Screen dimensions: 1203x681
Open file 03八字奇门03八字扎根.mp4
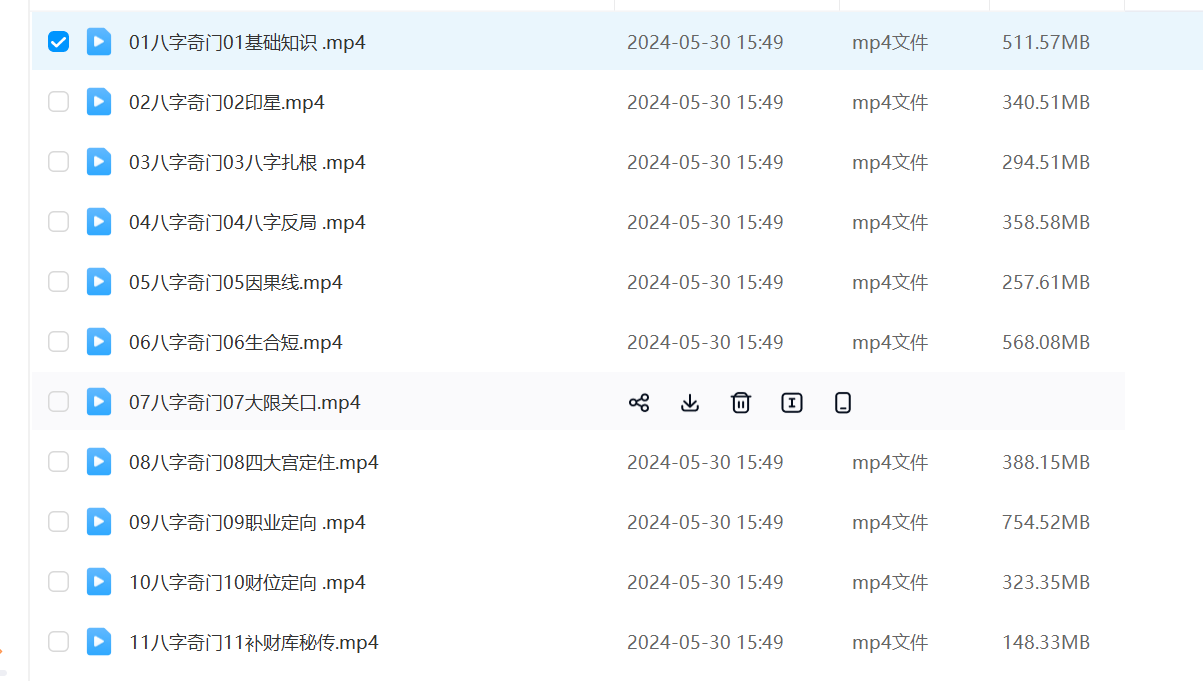[247, 162]
